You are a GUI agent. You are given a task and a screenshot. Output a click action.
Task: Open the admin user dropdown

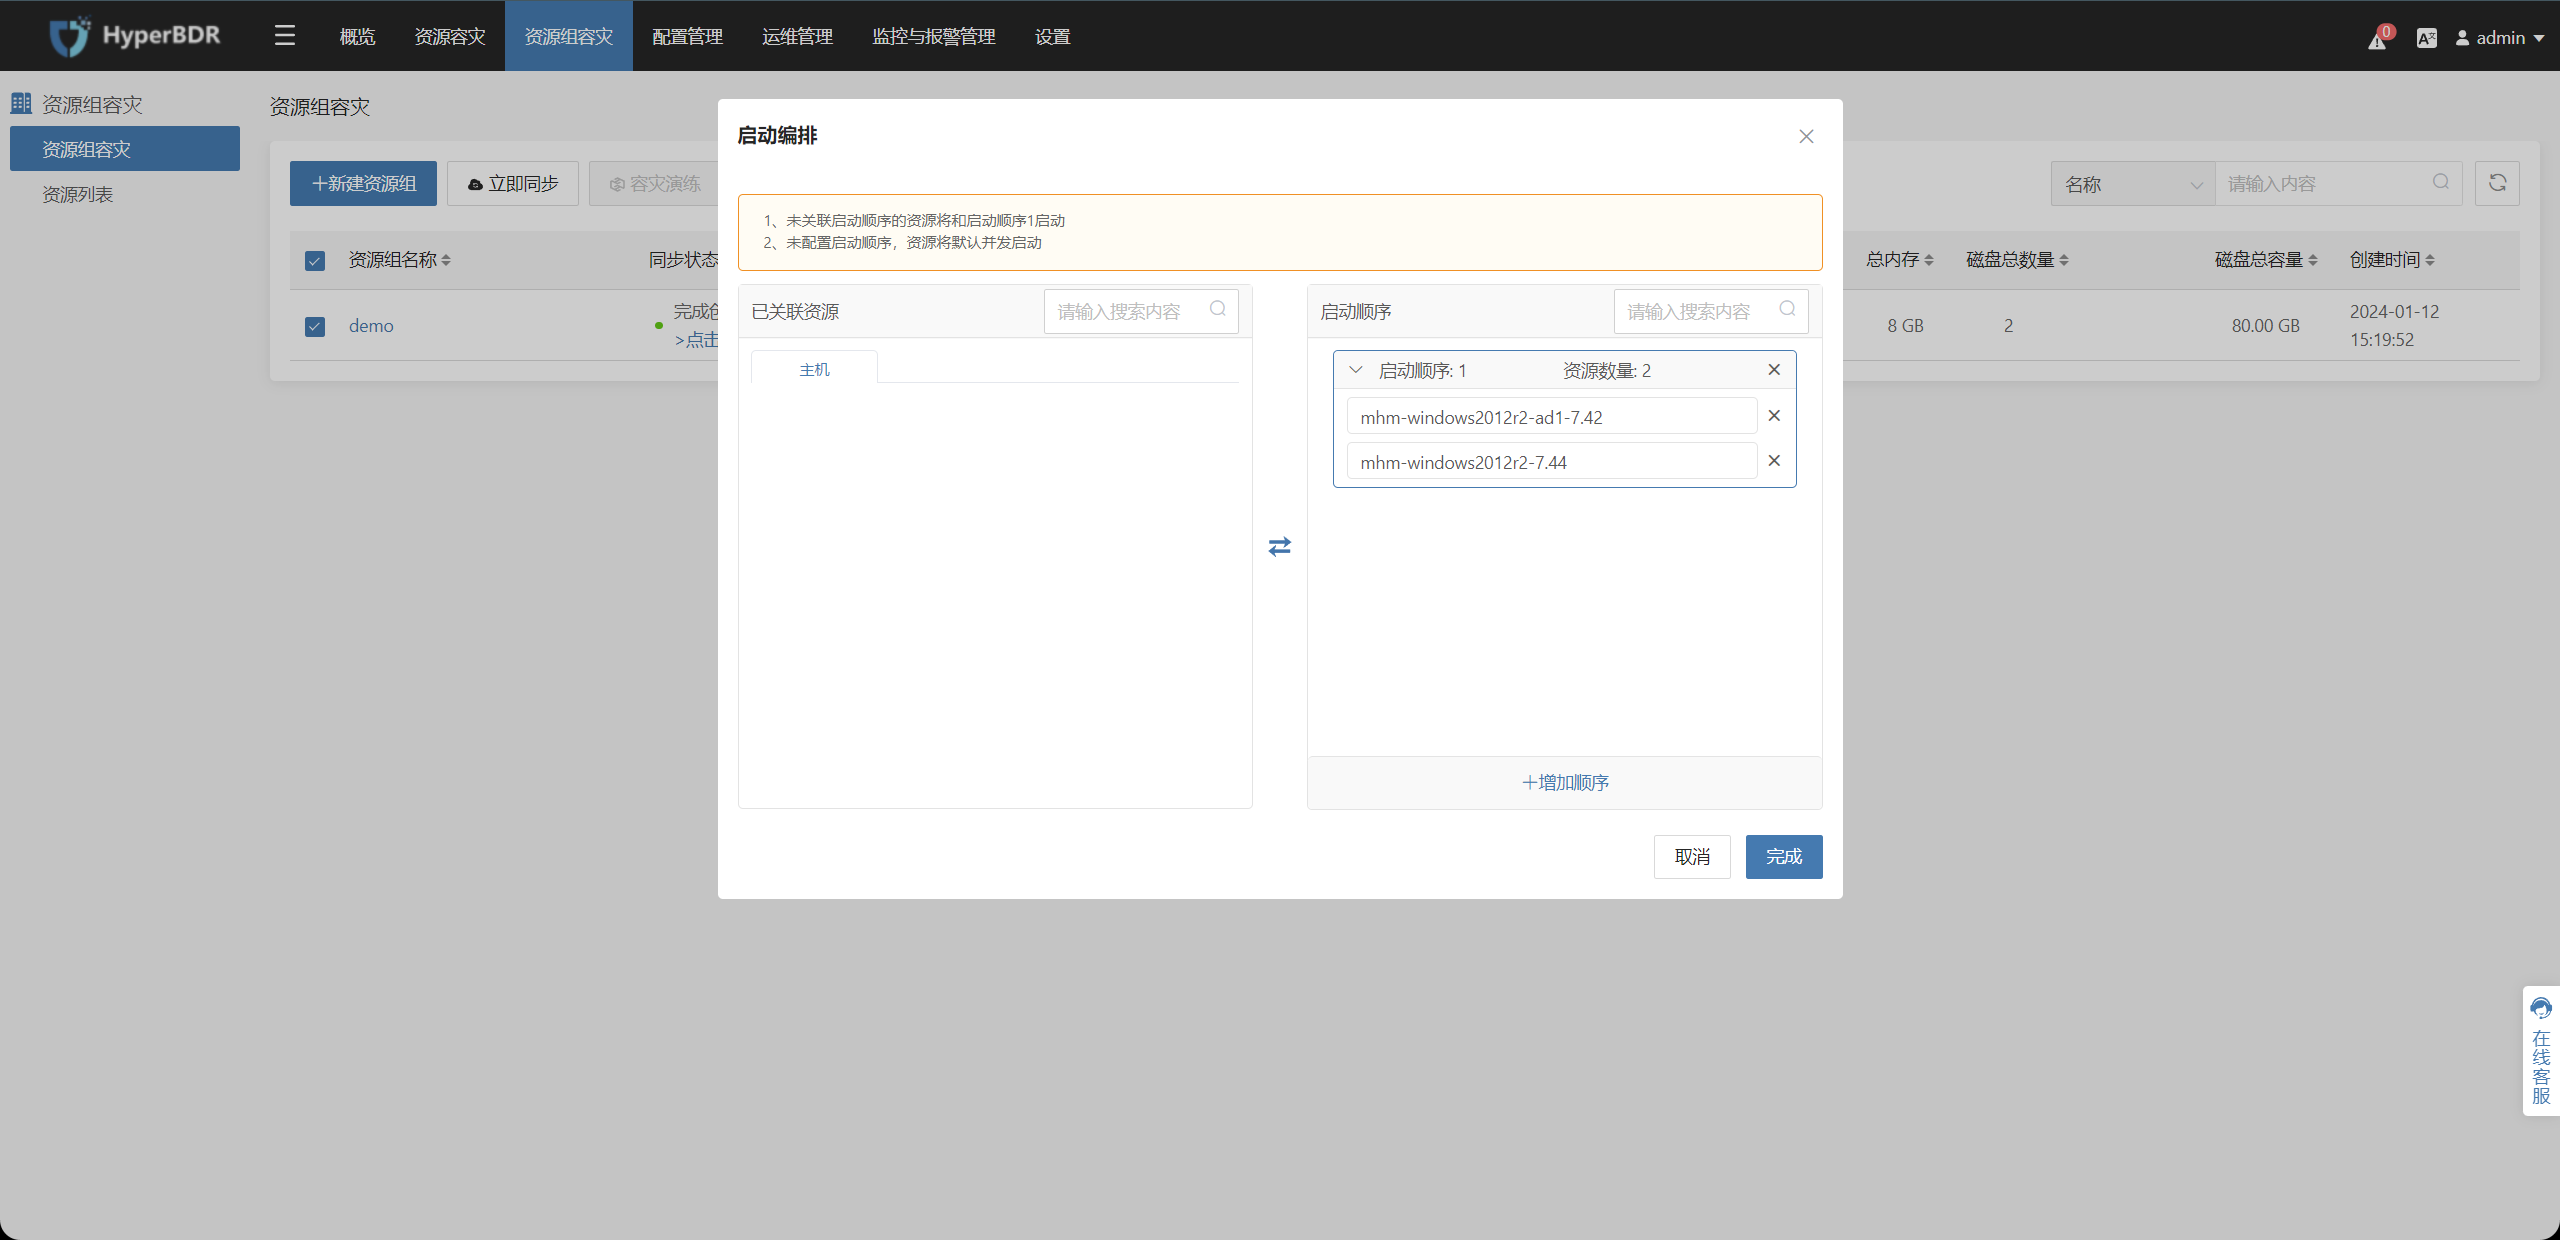[2500, 38]
